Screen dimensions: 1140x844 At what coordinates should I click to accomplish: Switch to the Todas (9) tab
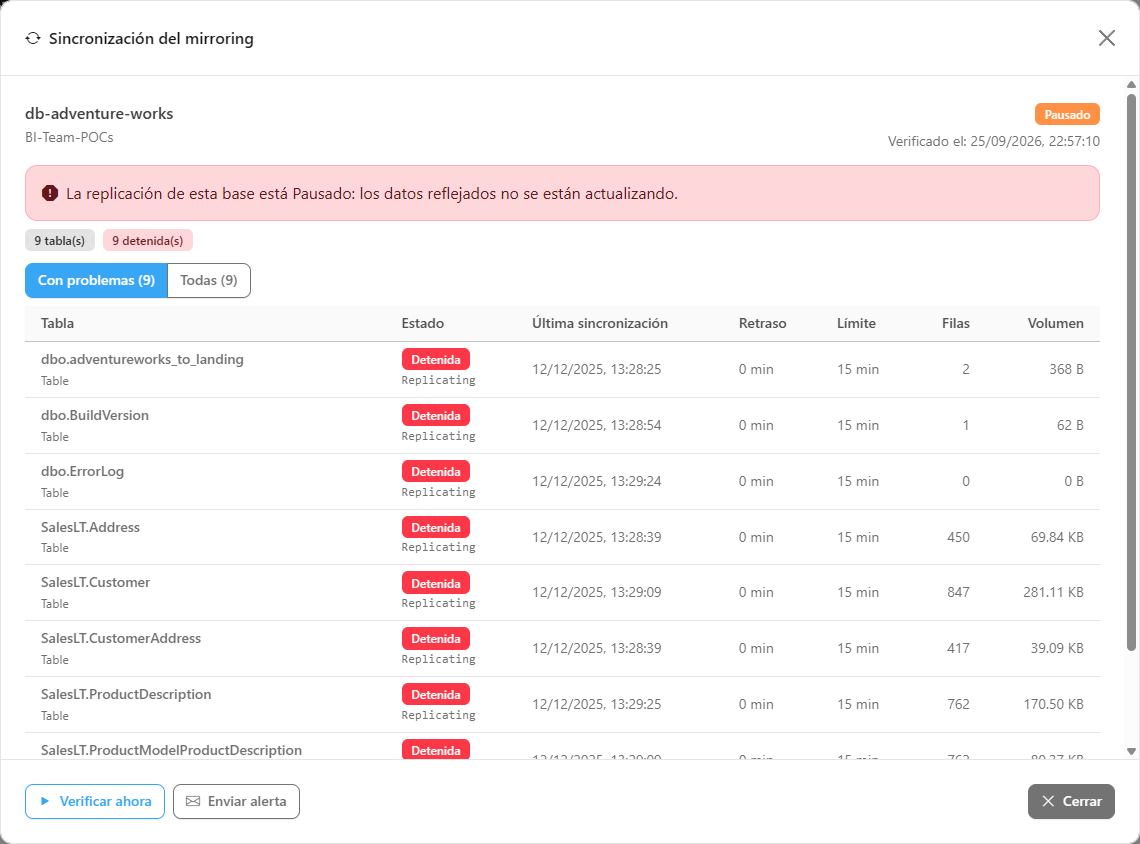tap(209, 281)
